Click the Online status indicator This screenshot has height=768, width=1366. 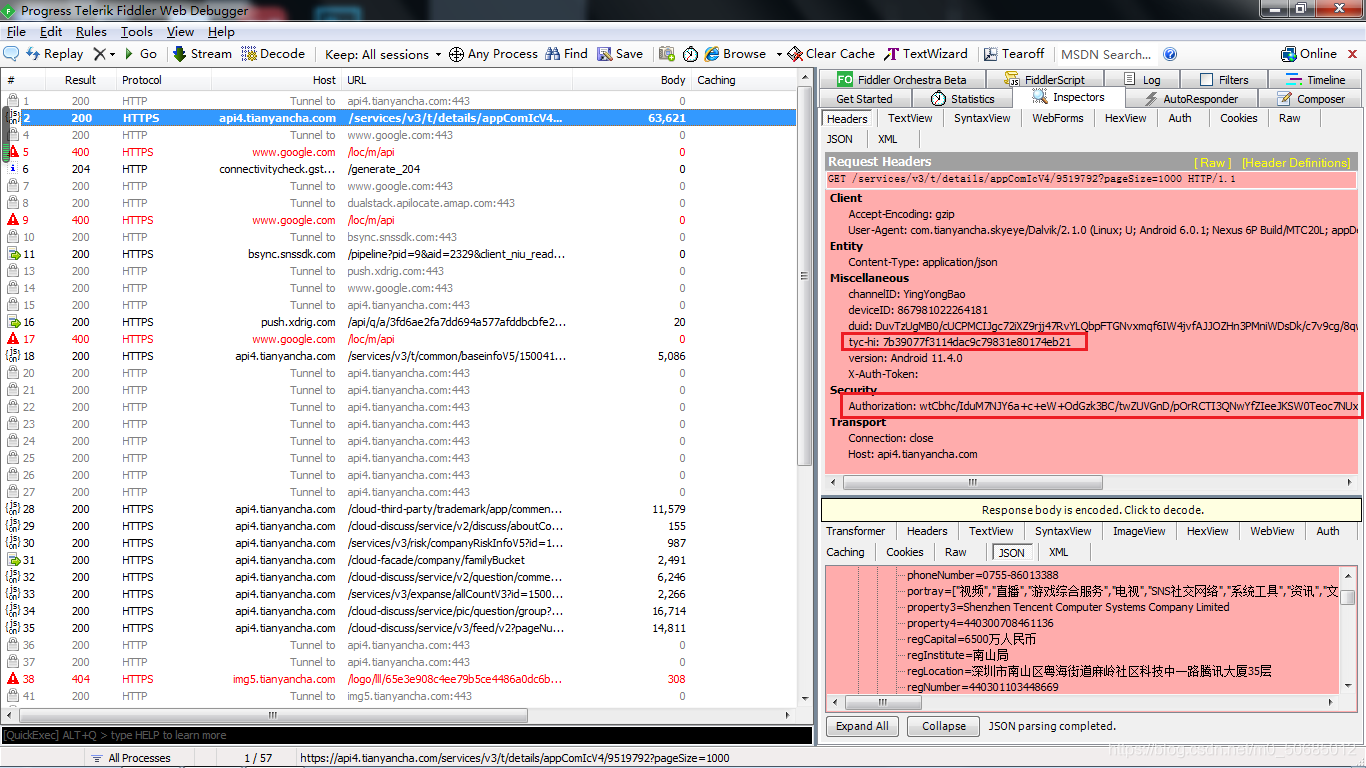[x=1309, y=54]
